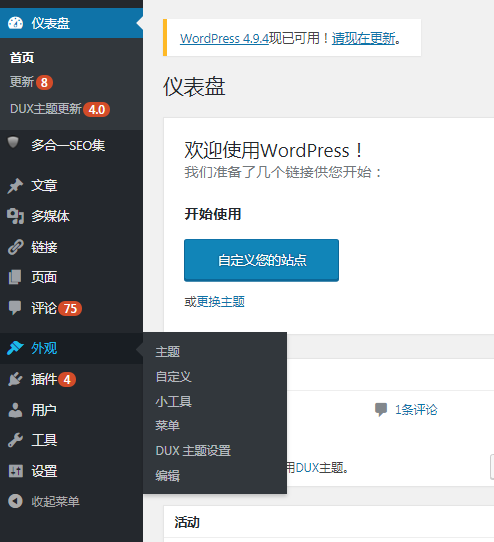The width and height of the screenshot is (494, 542).
Task: Click the dashboard gauge icon
Action: (x=15, y=23)
